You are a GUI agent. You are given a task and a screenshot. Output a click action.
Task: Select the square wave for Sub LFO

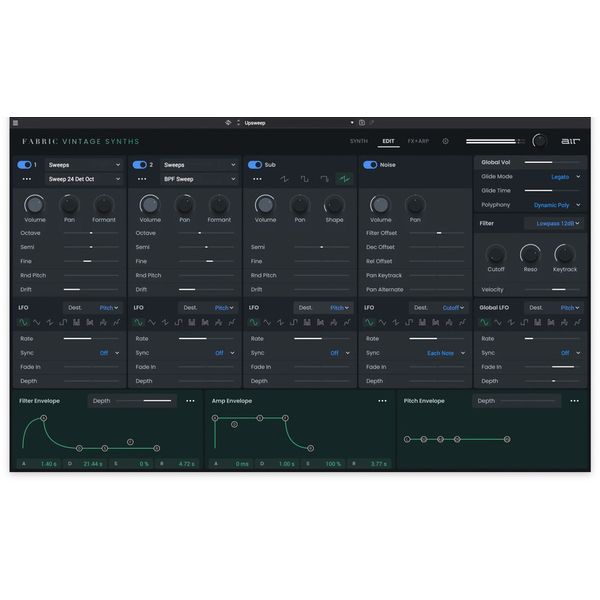click(x=293, y=323)
